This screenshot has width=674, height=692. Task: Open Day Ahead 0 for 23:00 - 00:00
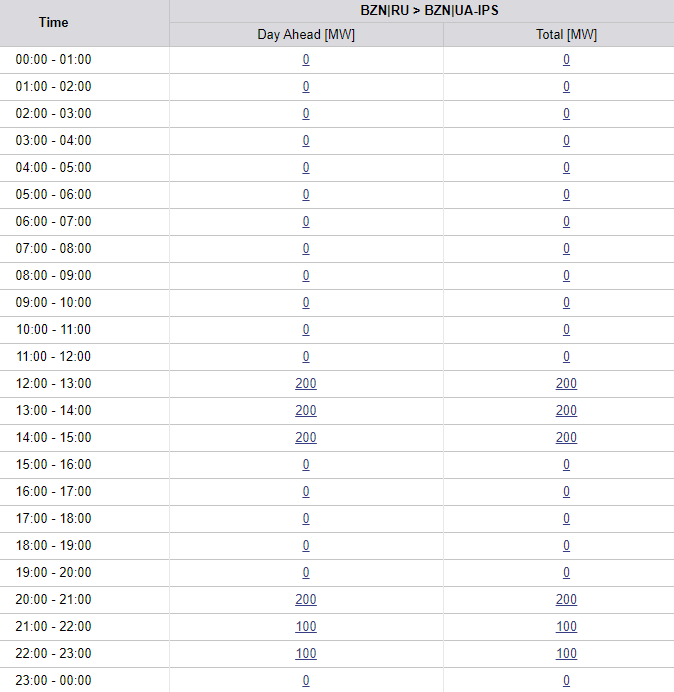coord(306,681)
